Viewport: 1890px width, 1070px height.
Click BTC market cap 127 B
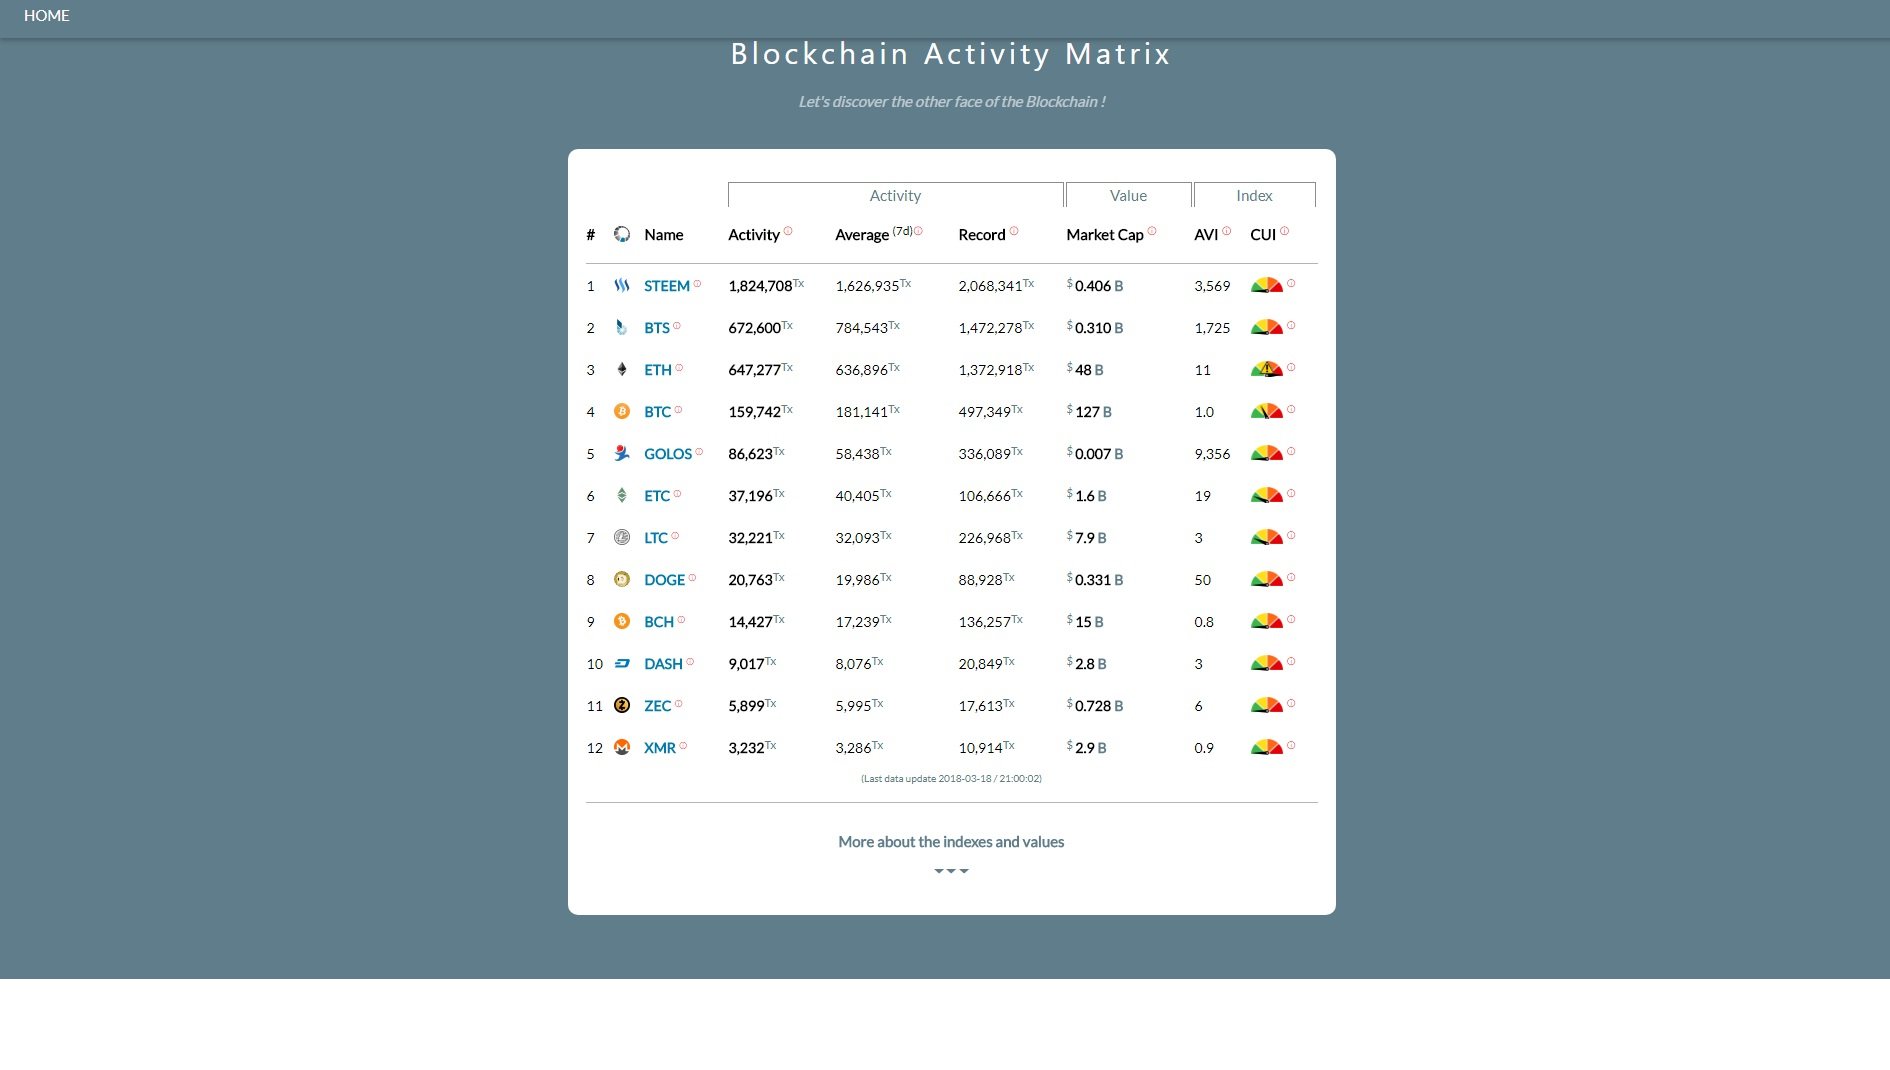[x=1089, y=412]
